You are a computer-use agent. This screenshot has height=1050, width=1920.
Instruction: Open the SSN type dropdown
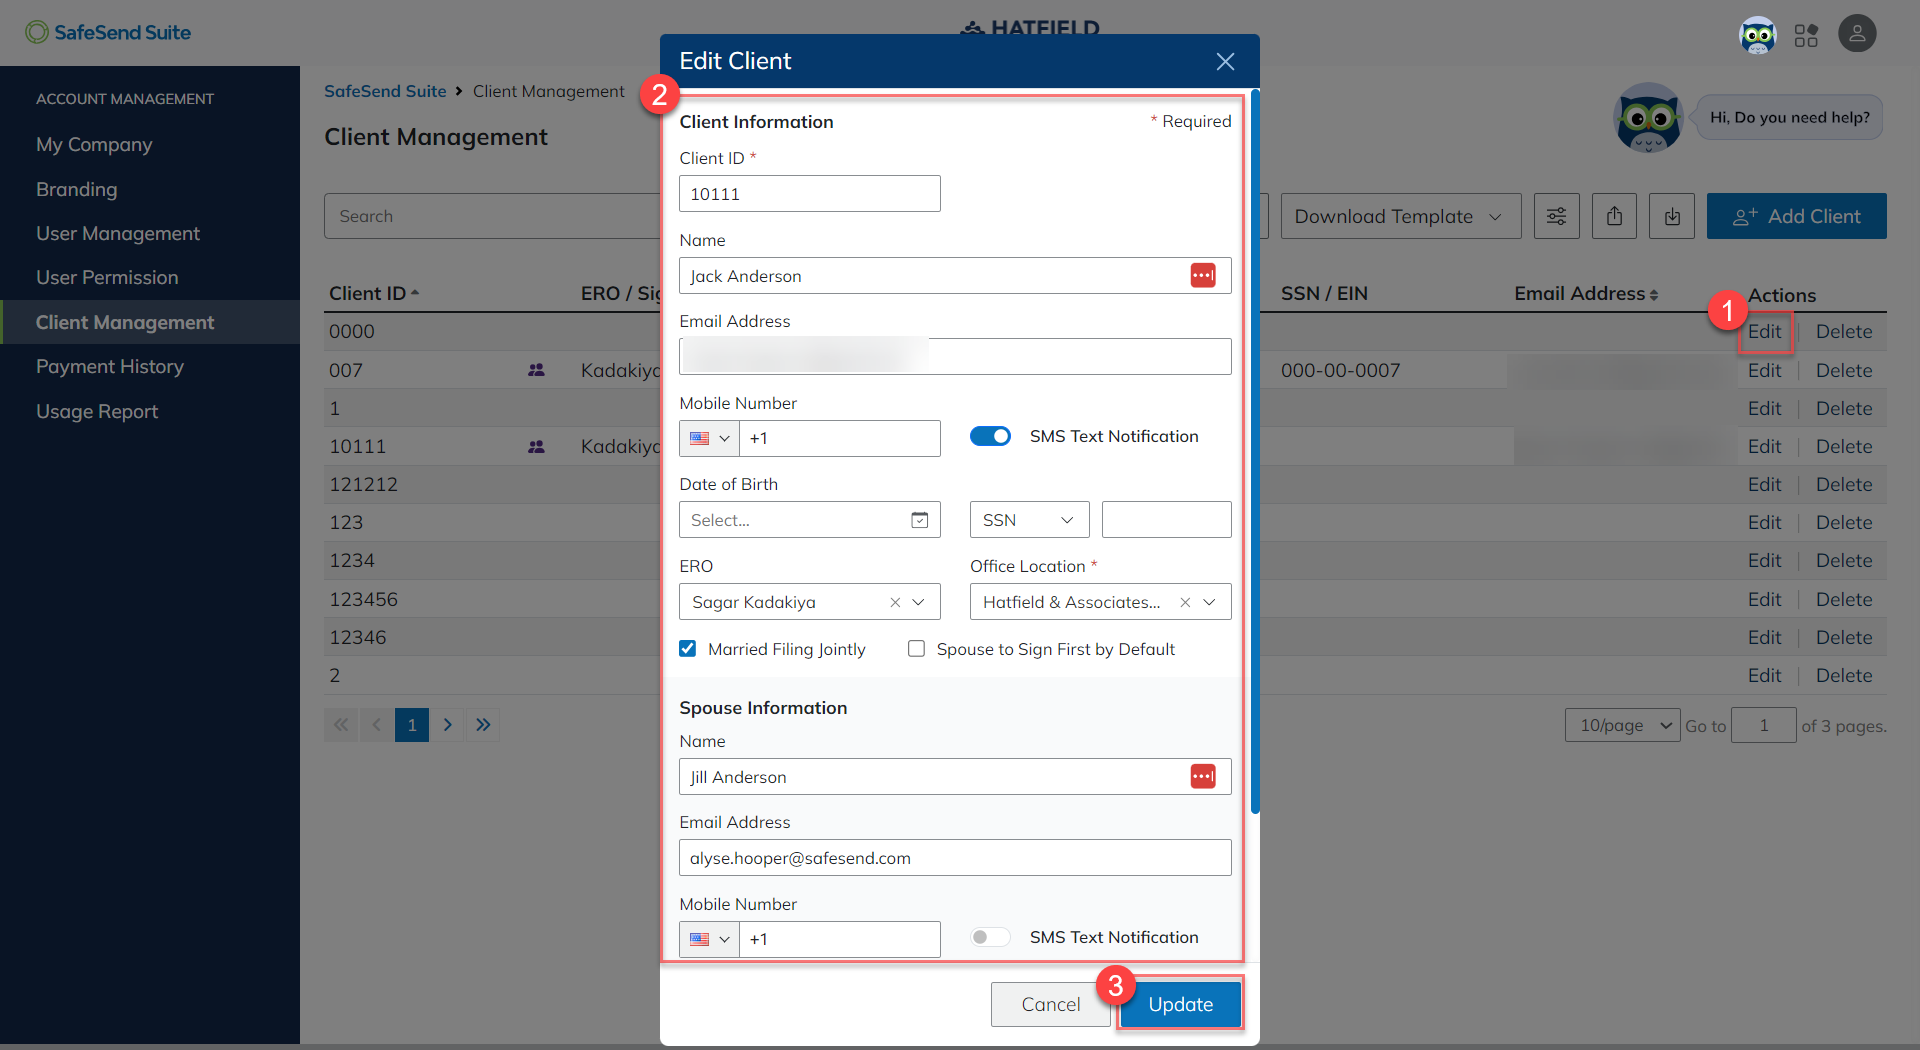tap(1028, 519)
